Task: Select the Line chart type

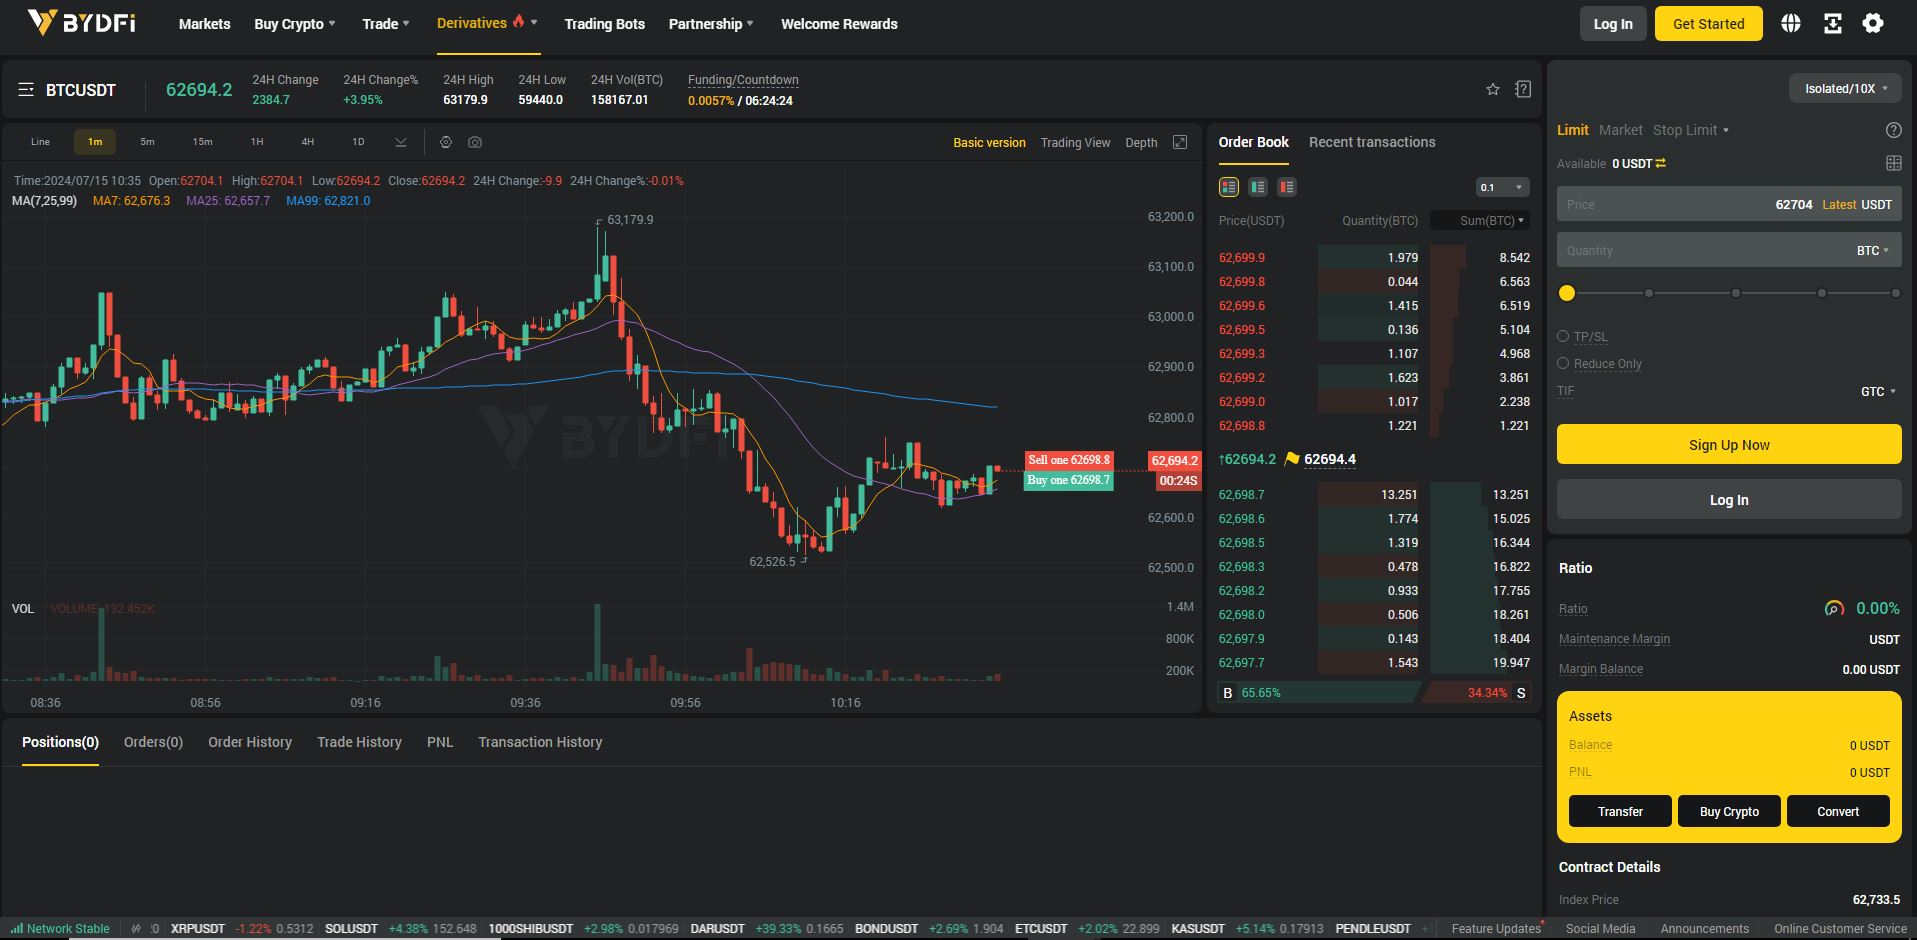Action: (x=40, y=142)
